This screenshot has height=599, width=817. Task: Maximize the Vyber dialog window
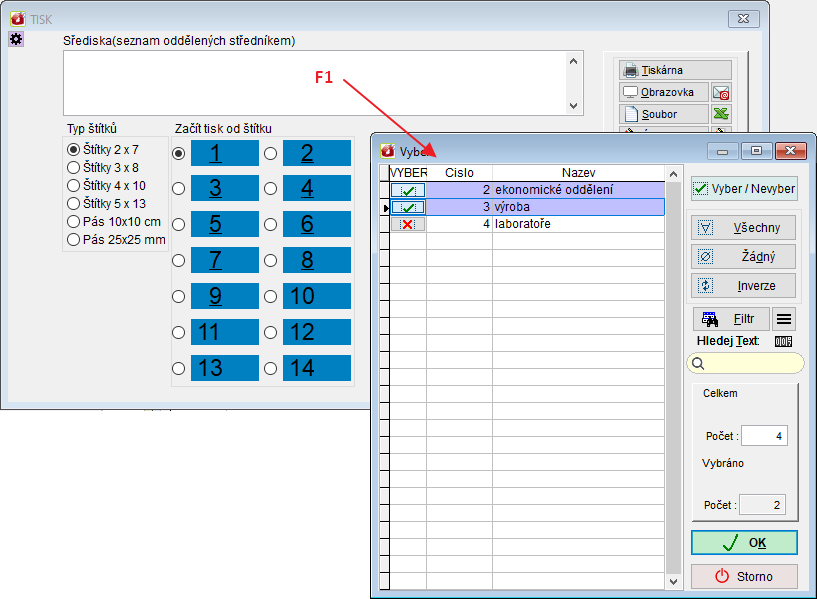[x=756, y=151]
